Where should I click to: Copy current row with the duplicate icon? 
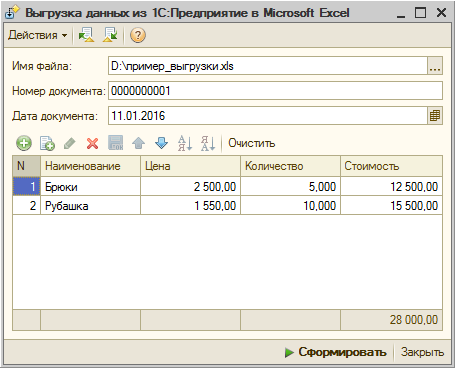47,143
